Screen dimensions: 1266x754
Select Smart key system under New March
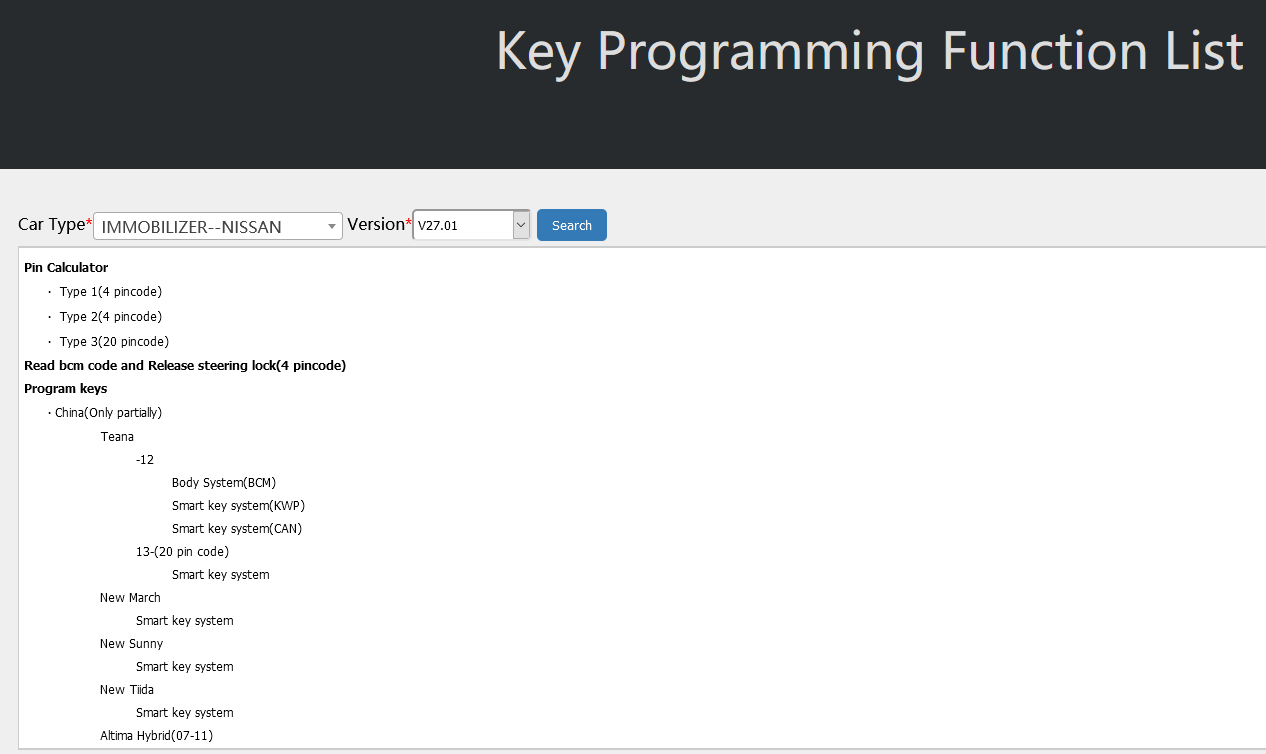pyautogui.click(x=185, y=620)
